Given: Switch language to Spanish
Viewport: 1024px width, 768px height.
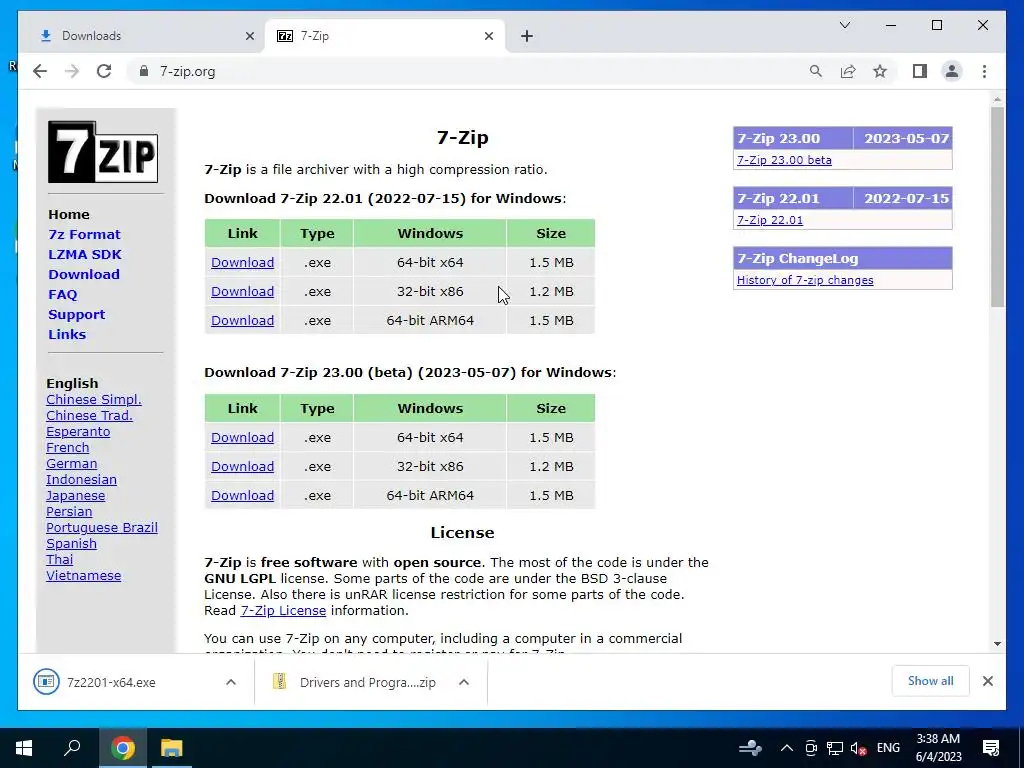Looking at the screenshot, I should (71, 543).
